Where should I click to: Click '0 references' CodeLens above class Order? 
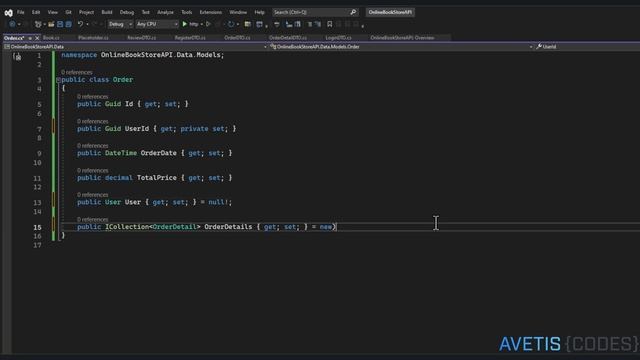coord(77,72)
